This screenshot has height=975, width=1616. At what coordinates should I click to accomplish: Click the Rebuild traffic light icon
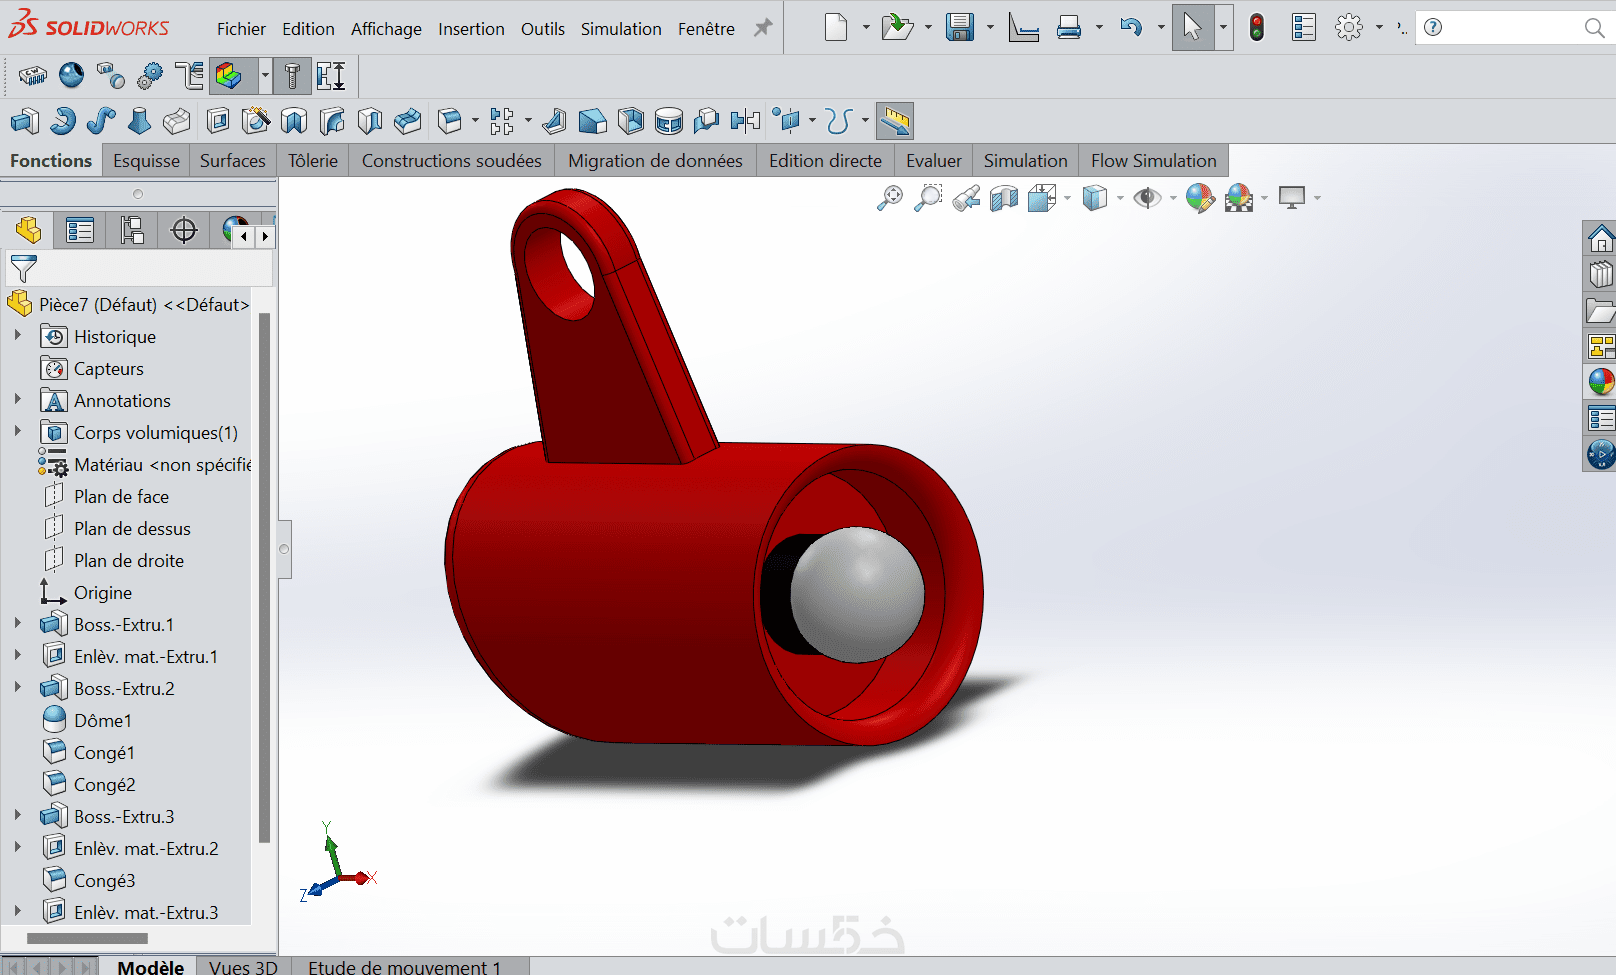coord(1257,28)
